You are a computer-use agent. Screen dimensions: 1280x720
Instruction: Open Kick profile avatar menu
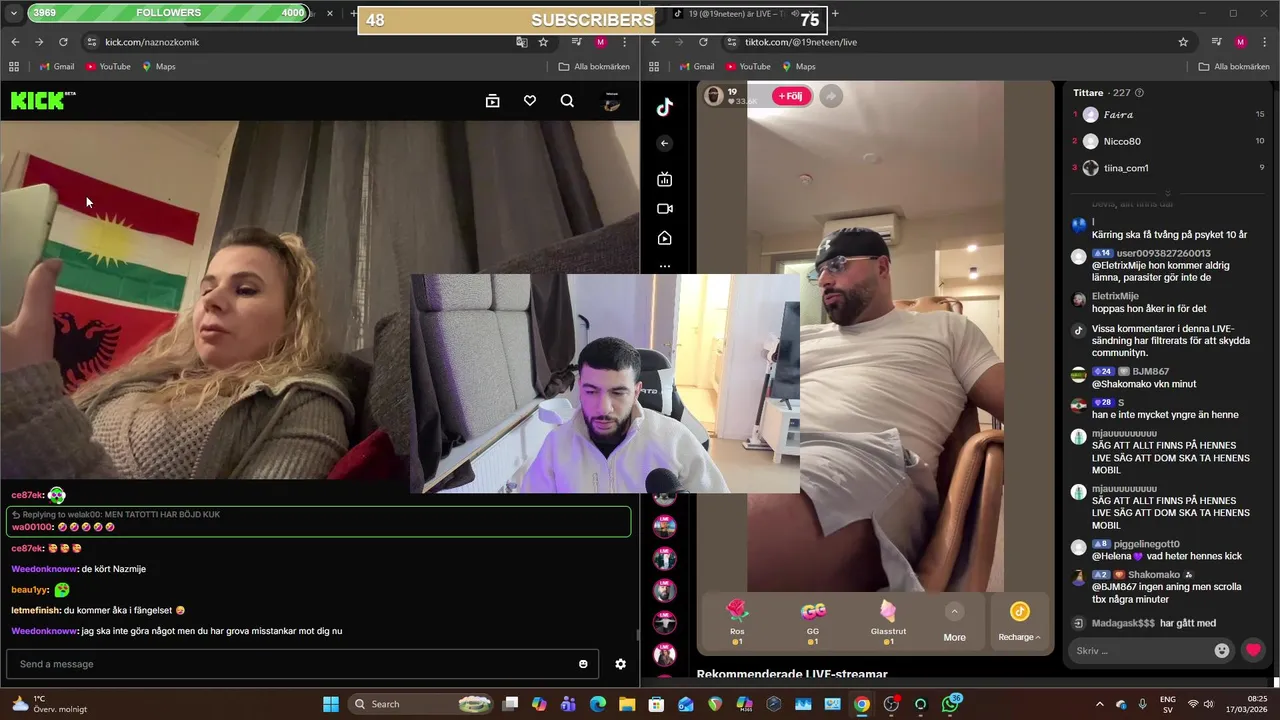(x=612, y=101)
